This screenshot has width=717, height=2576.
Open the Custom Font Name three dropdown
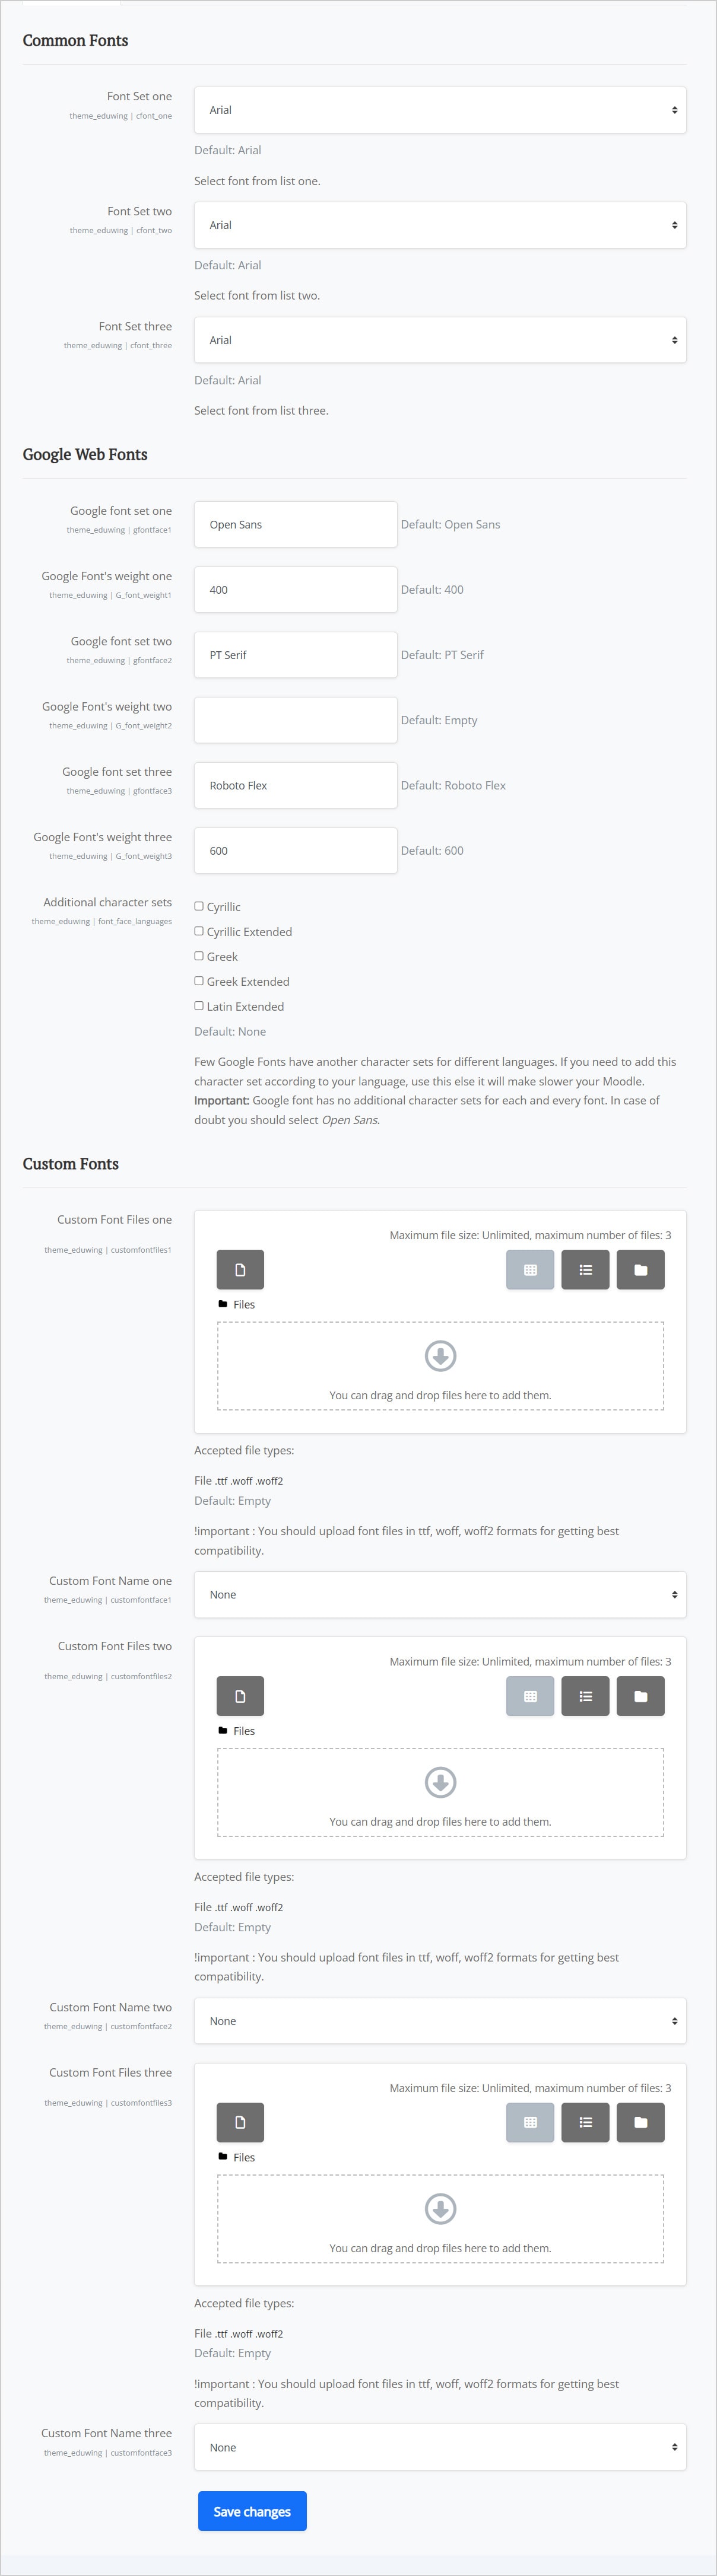[440, 2447]
